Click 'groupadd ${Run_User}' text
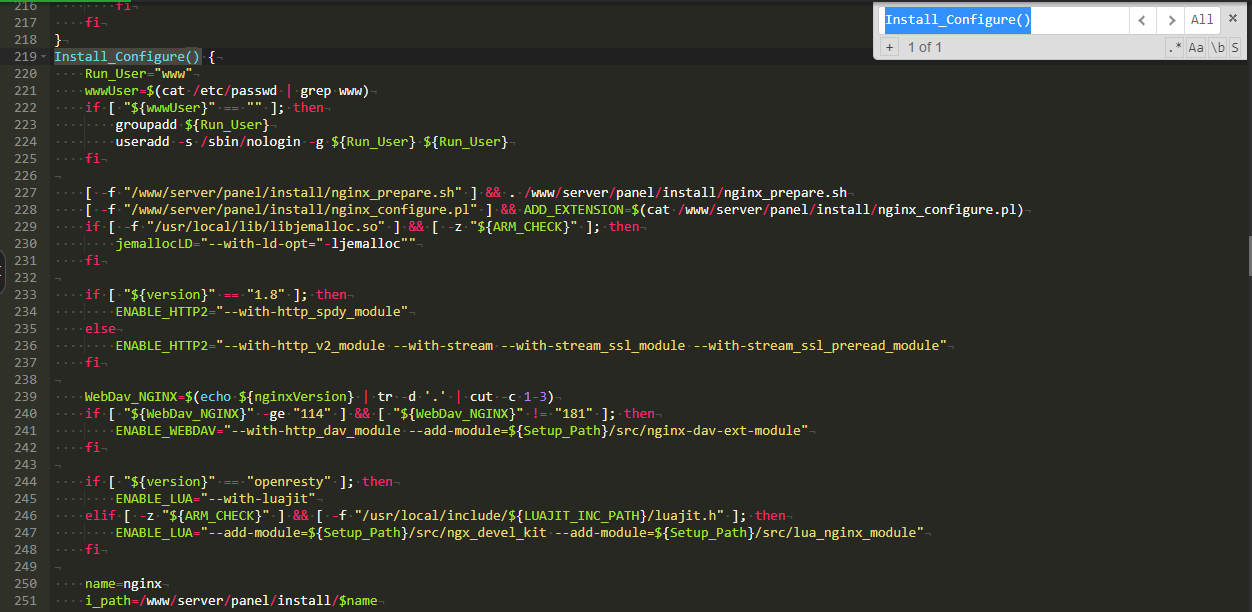 (x=191, y=125)
